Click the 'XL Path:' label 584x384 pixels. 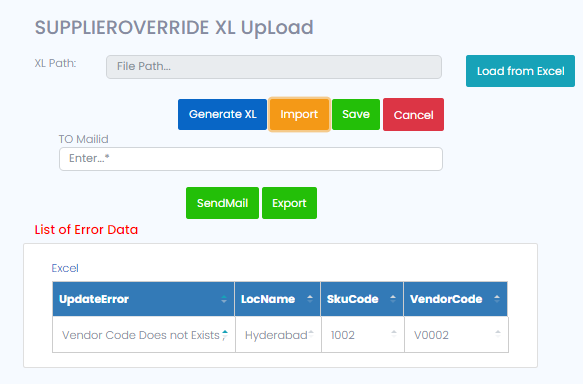click(x=55, y=63)
